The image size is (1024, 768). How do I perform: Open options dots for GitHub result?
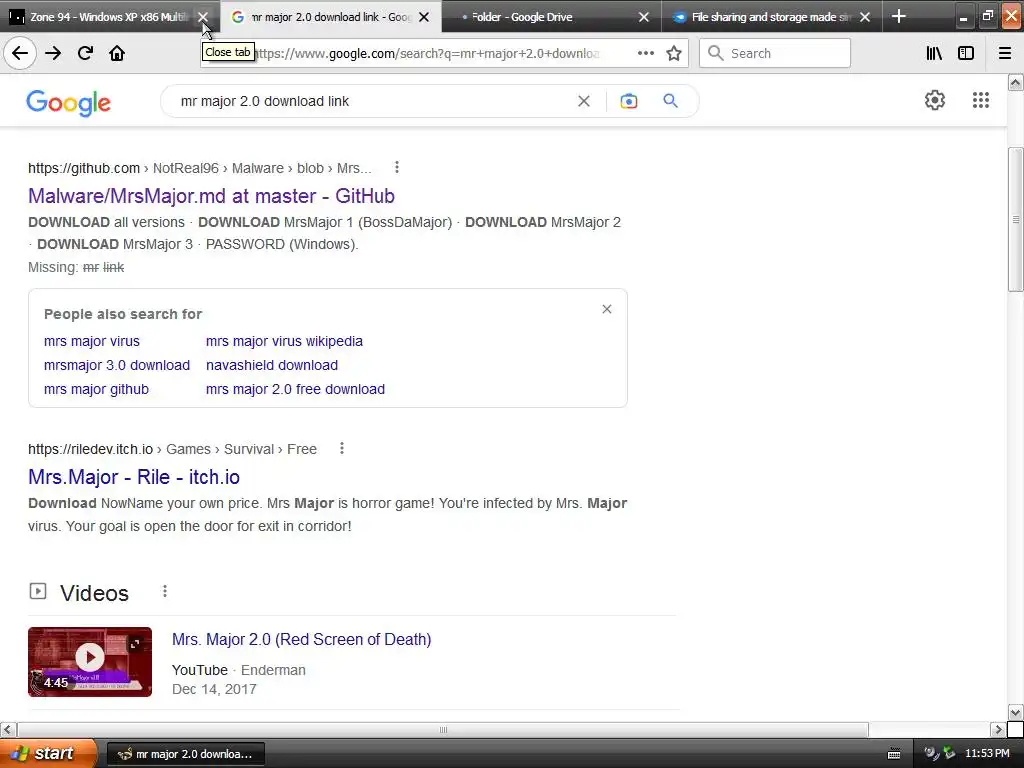[396, 168]
